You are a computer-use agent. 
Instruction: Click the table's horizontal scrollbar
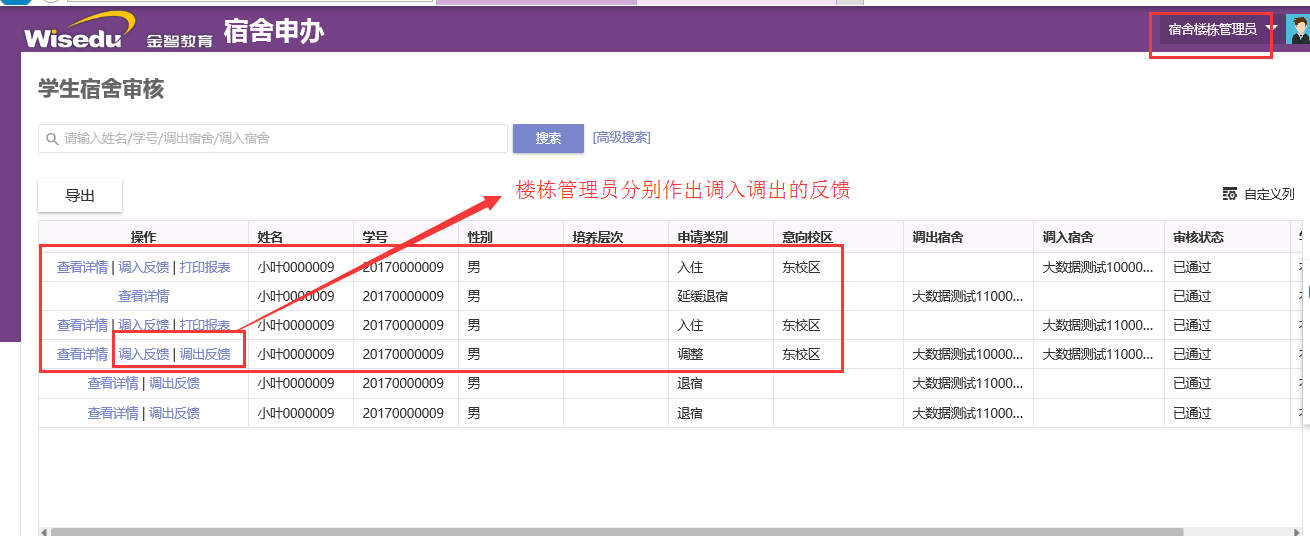click(x=617, y=532)
